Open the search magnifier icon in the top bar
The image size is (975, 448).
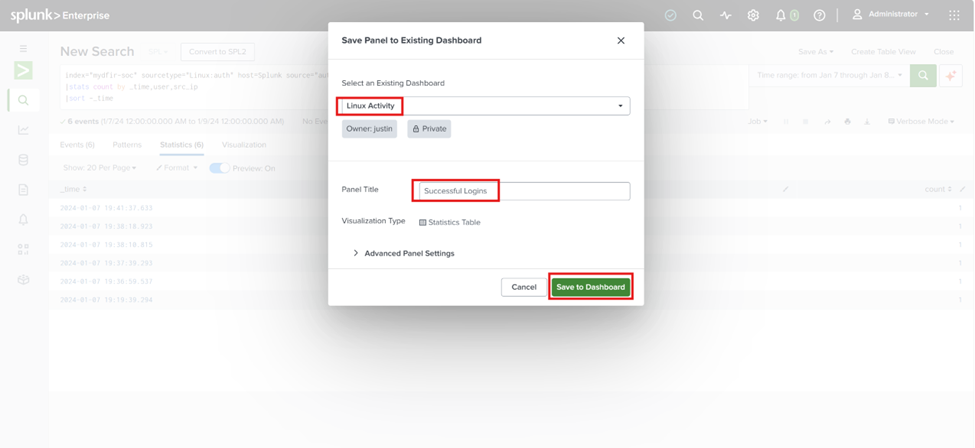[x=698, y=16]
